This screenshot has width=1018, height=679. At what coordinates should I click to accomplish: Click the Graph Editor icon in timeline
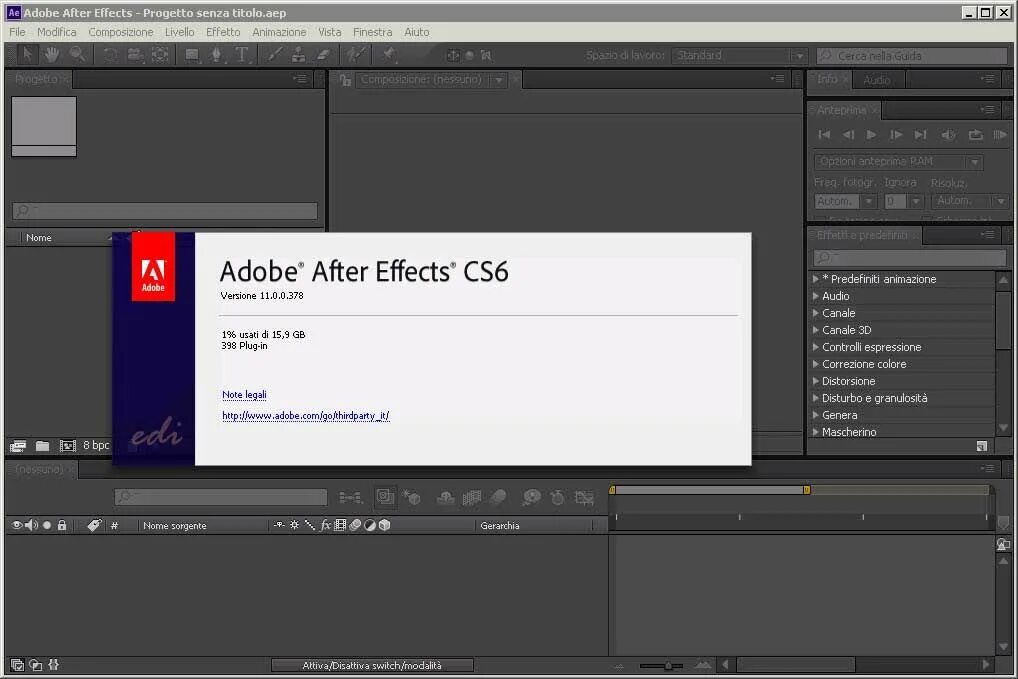584,498
